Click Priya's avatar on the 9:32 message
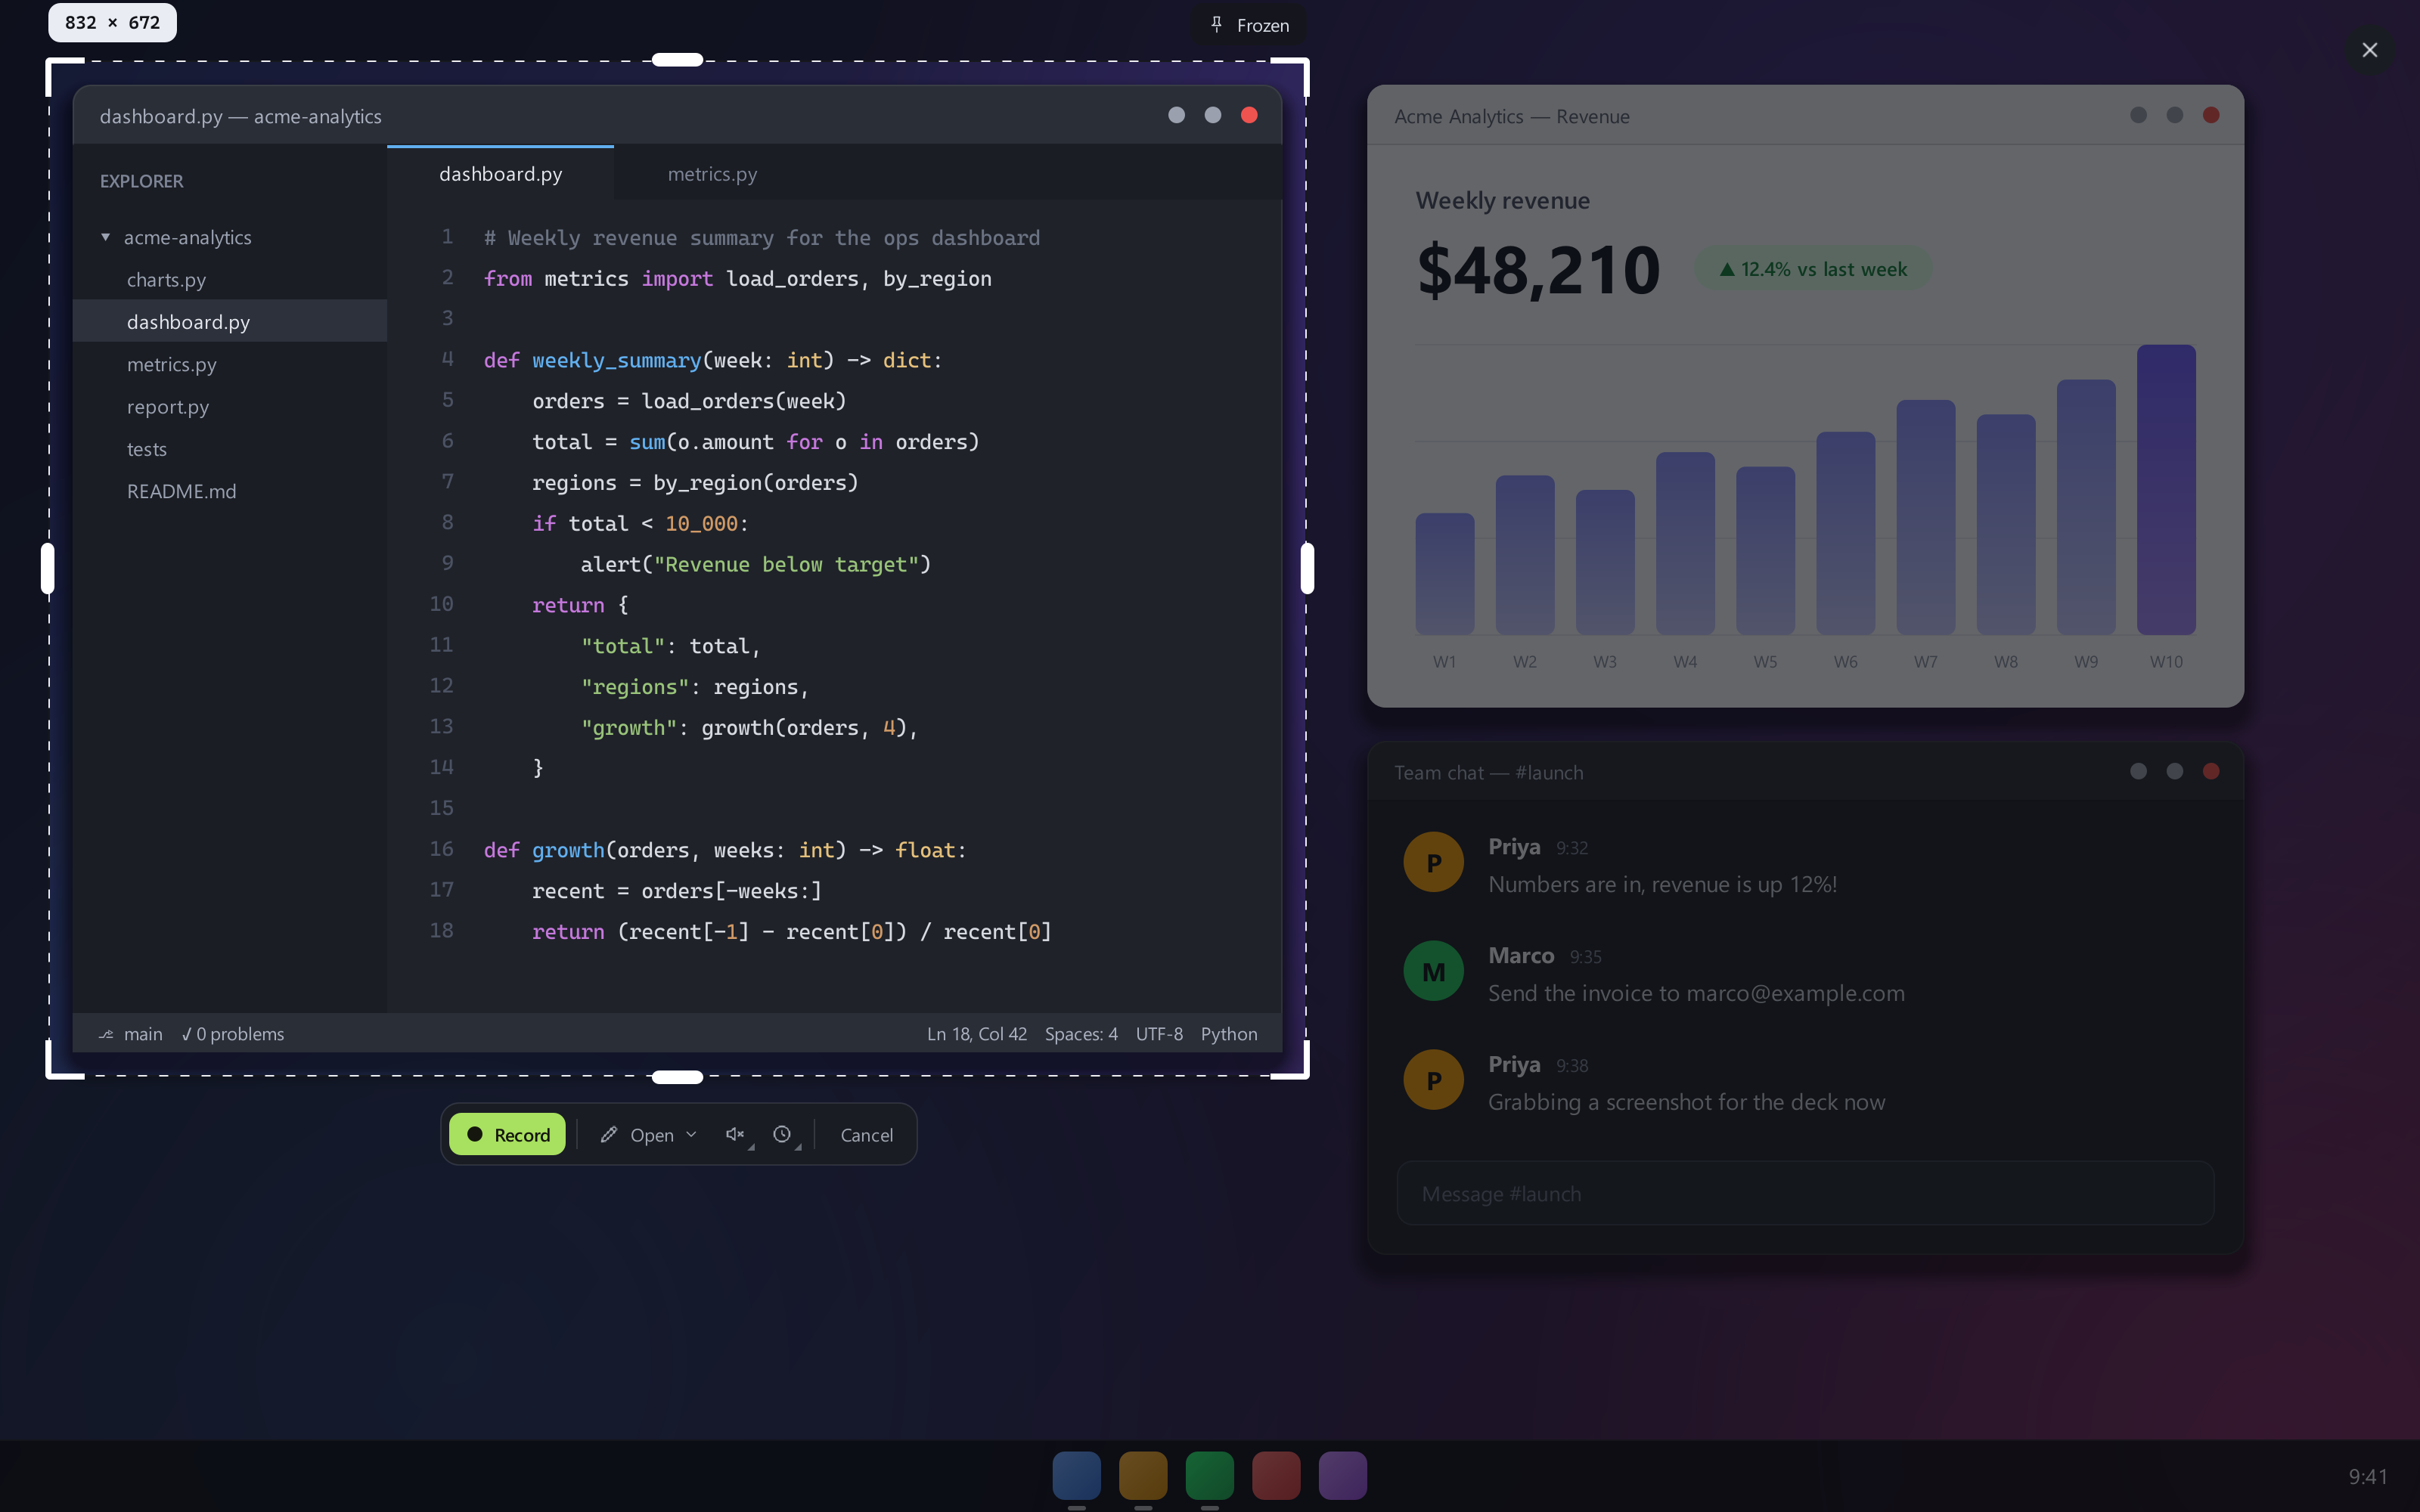The image size is (2420, 1512). [1433, 861]
